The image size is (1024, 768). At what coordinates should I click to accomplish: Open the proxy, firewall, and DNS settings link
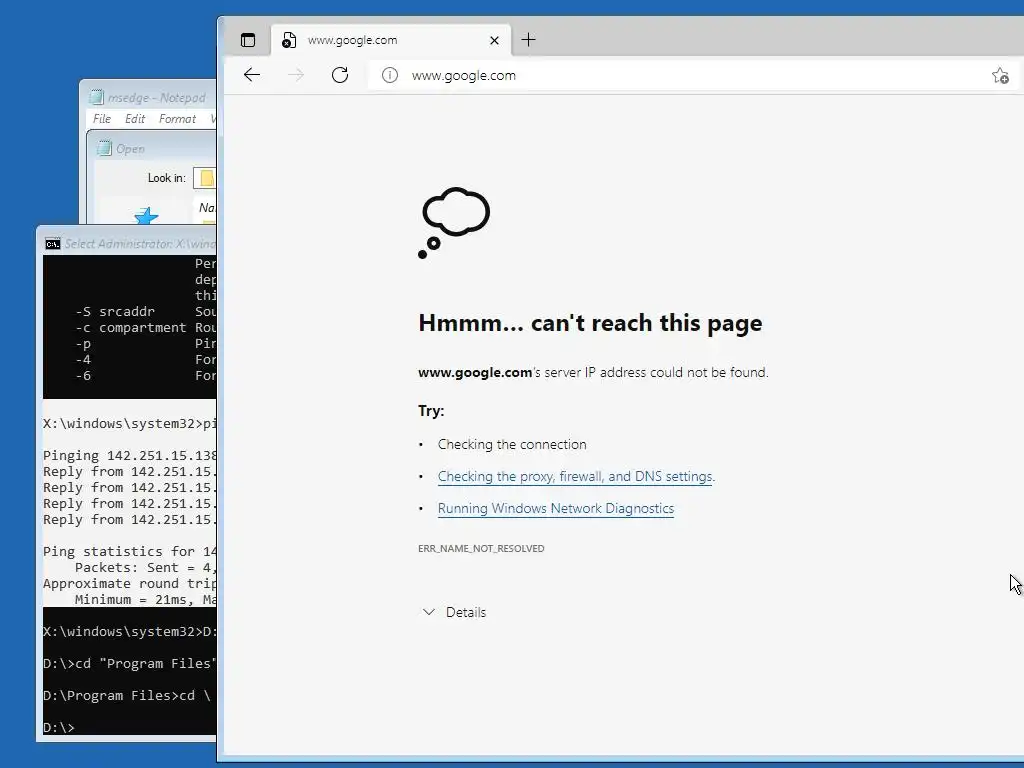[x=576, y=477]
